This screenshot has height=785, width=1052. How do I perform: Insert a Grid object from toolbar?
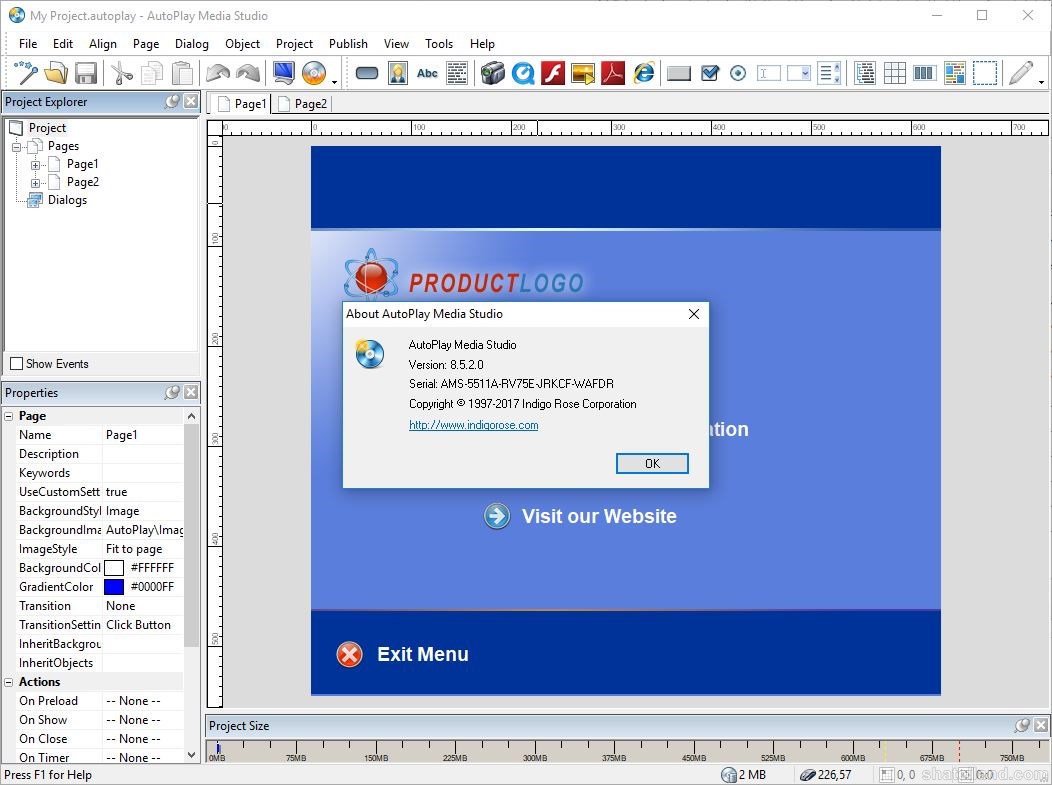[894, 72]
